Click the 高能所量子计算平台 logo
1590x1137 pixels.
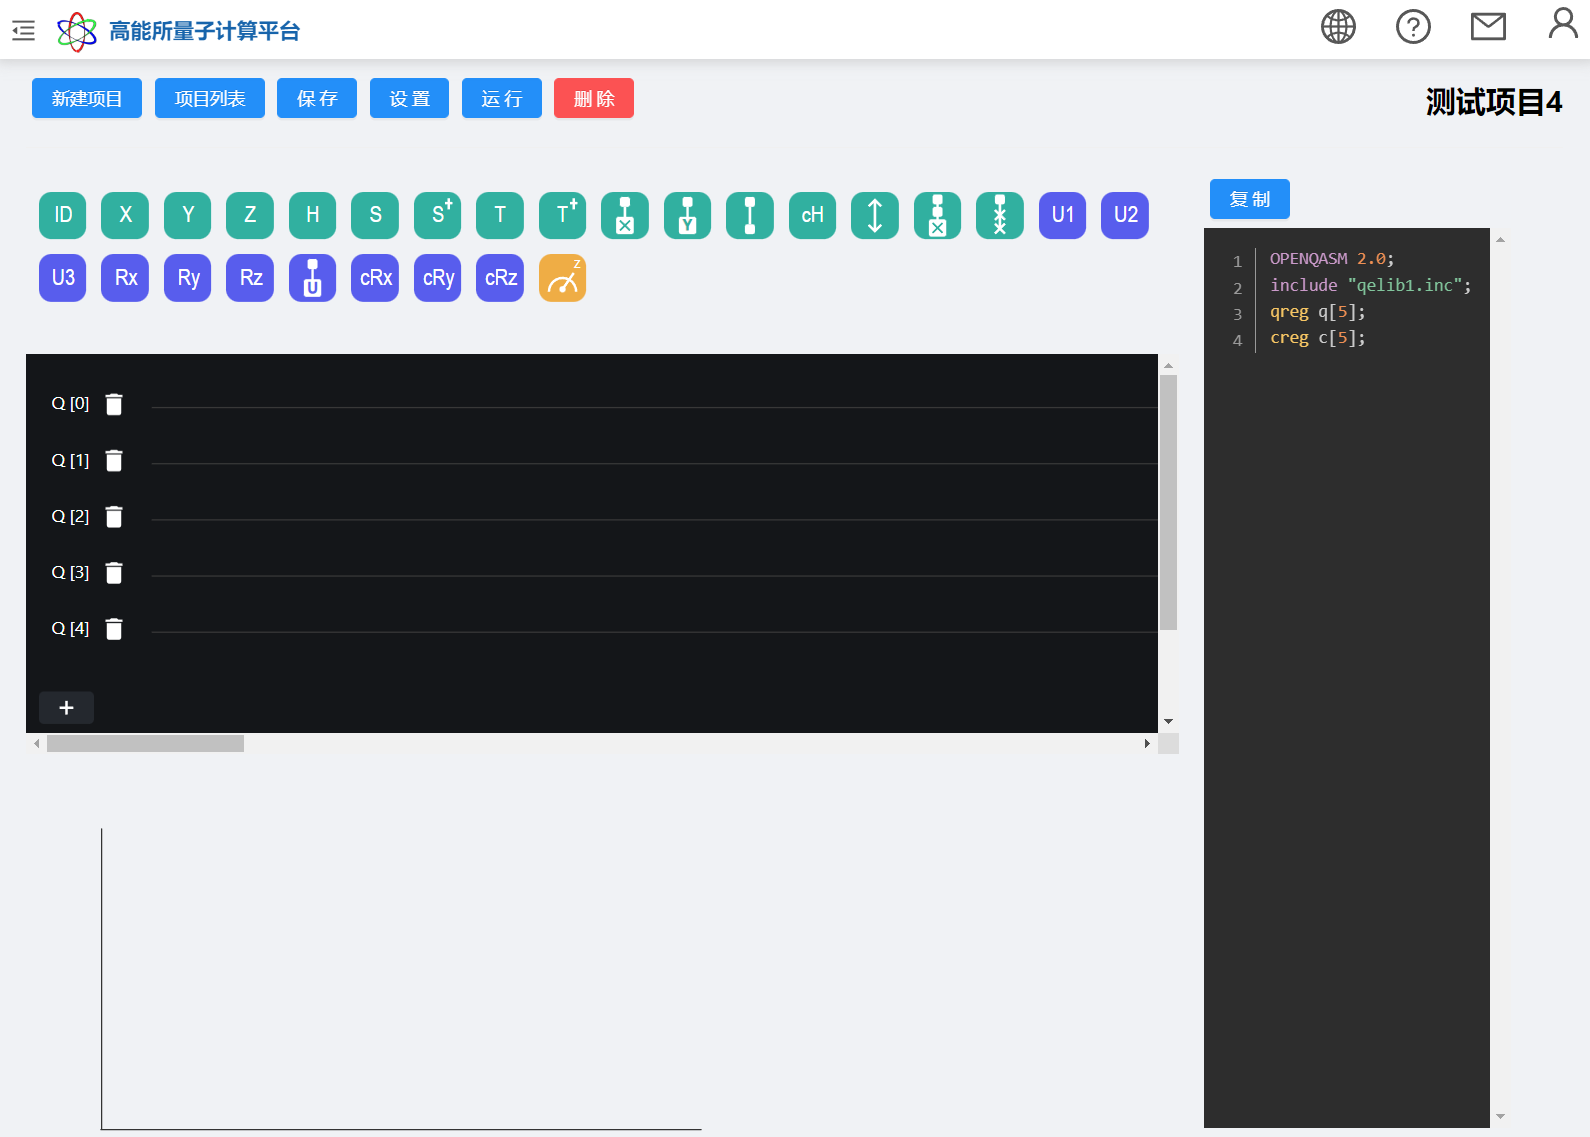coord(178,31)
